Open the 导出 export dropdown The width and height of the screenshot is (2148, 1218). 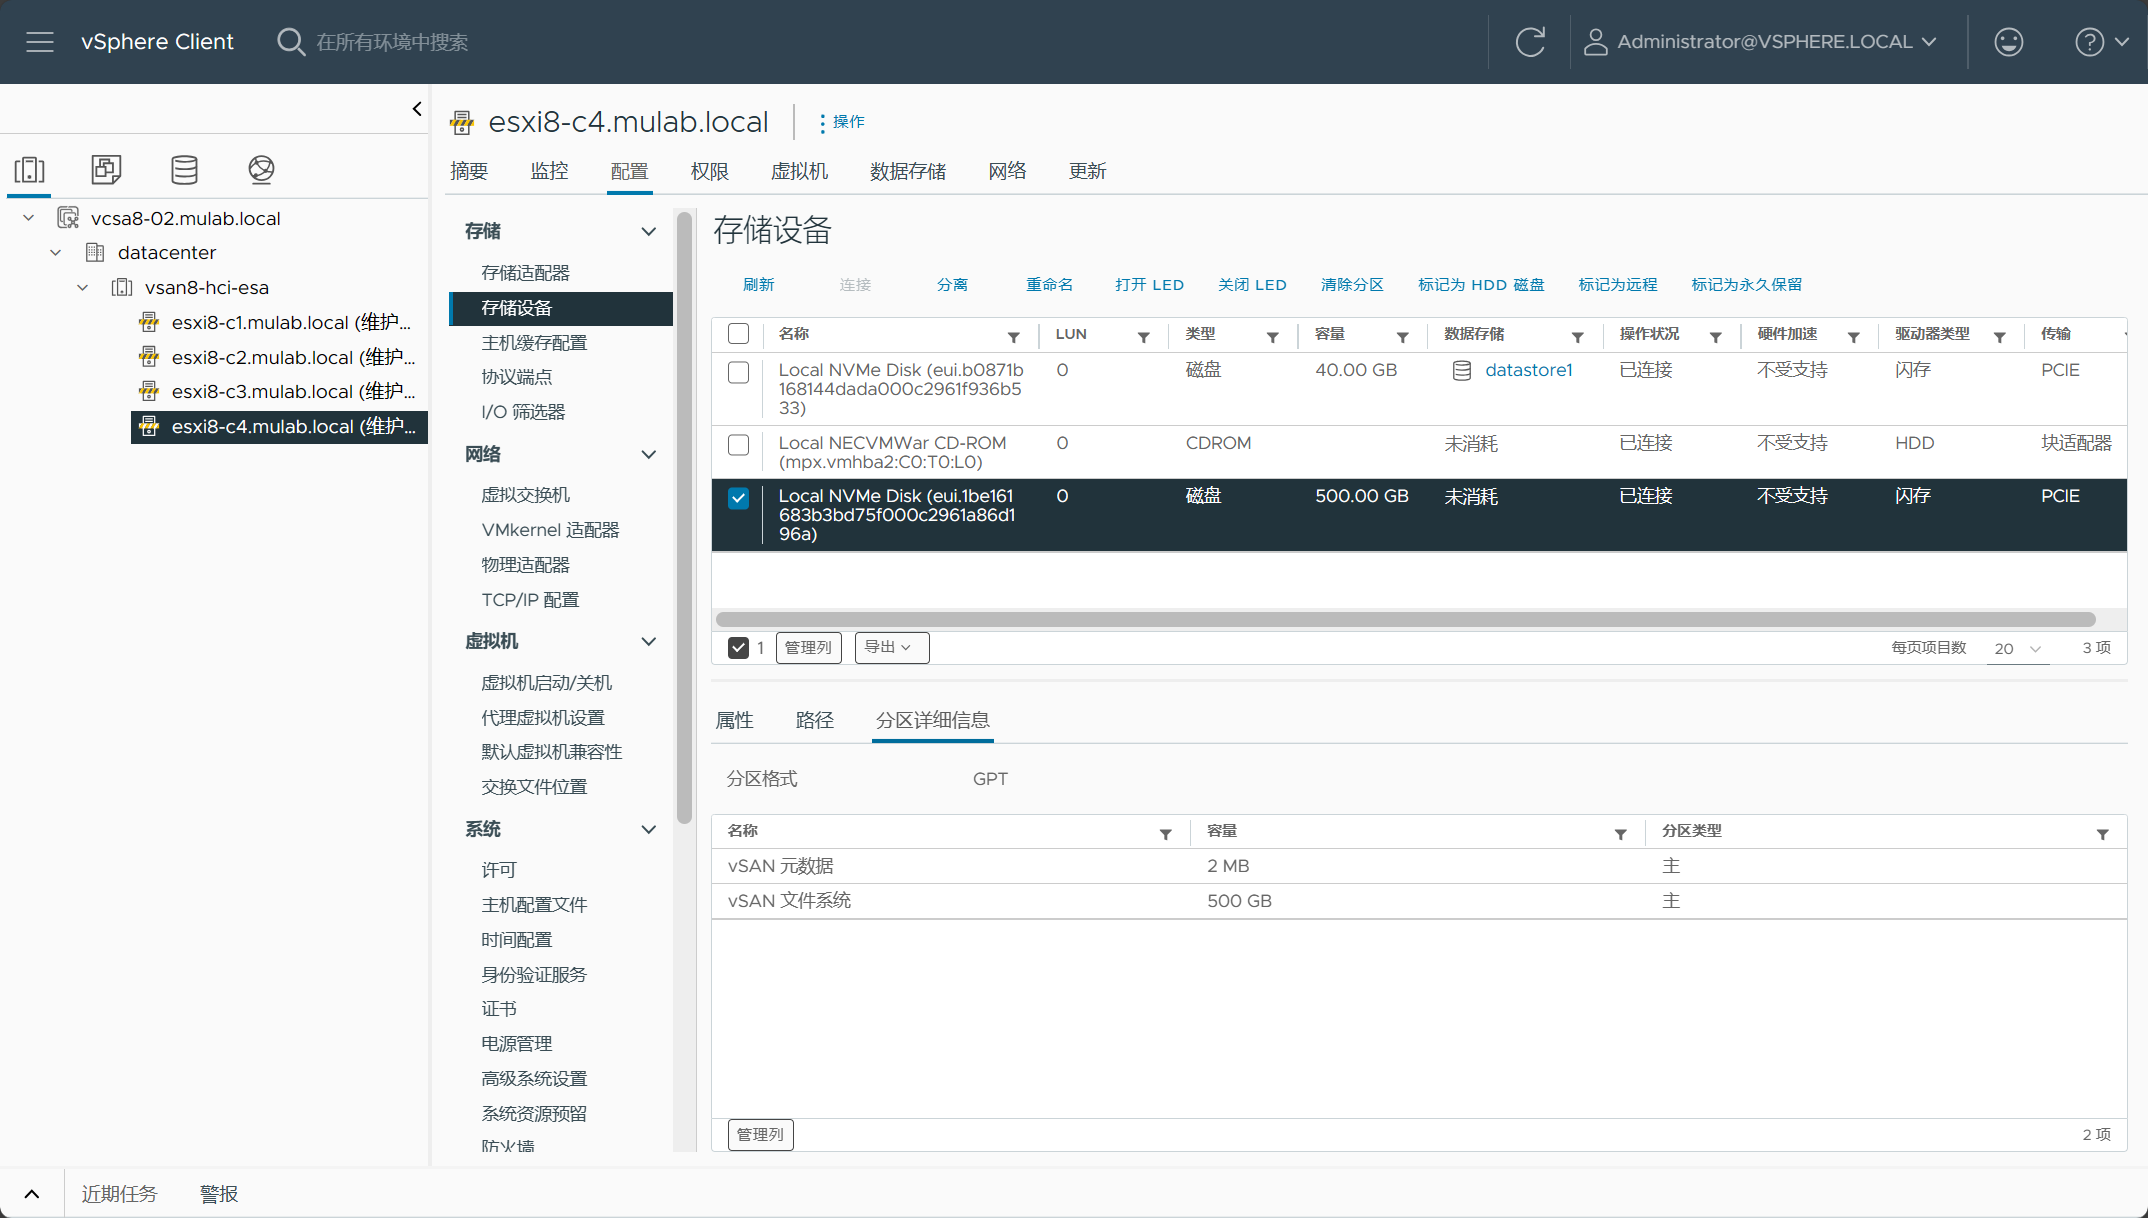[x=892, y=648]
